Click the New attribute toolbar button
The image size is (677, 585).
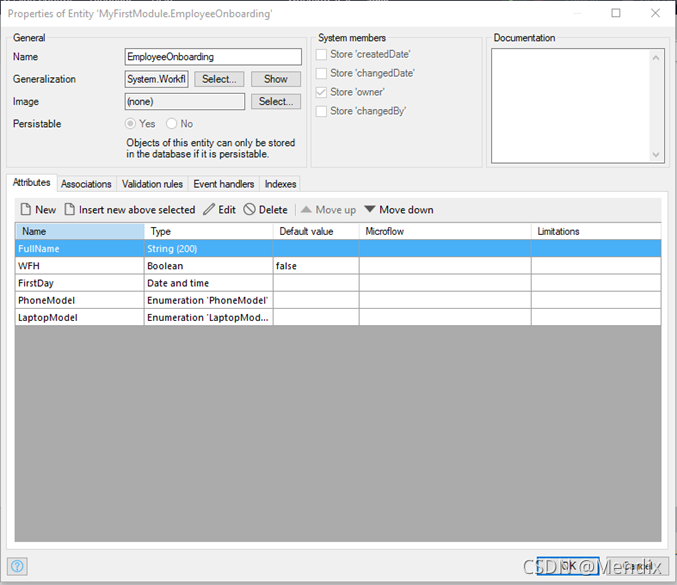tap(38, 210)
